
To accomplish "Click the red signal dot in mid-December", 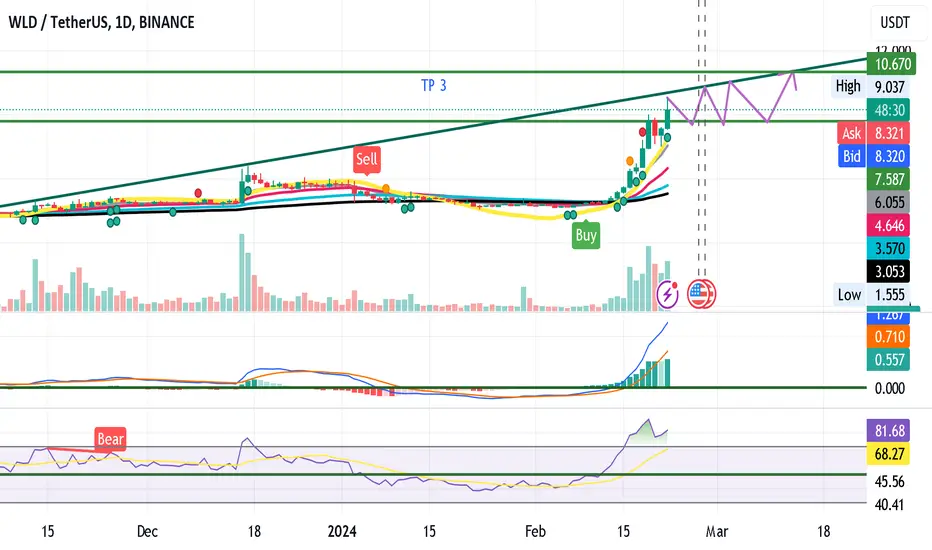I will [198, 193].
